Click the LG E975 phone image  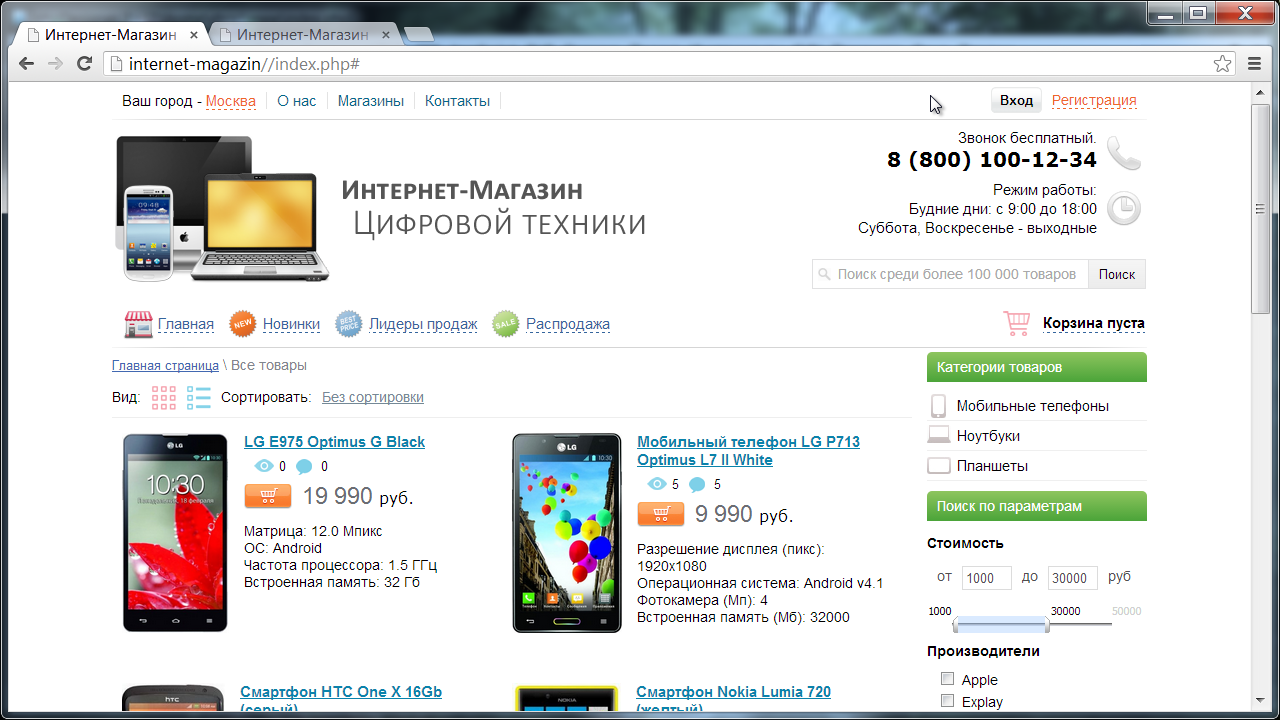pos(175,533)
